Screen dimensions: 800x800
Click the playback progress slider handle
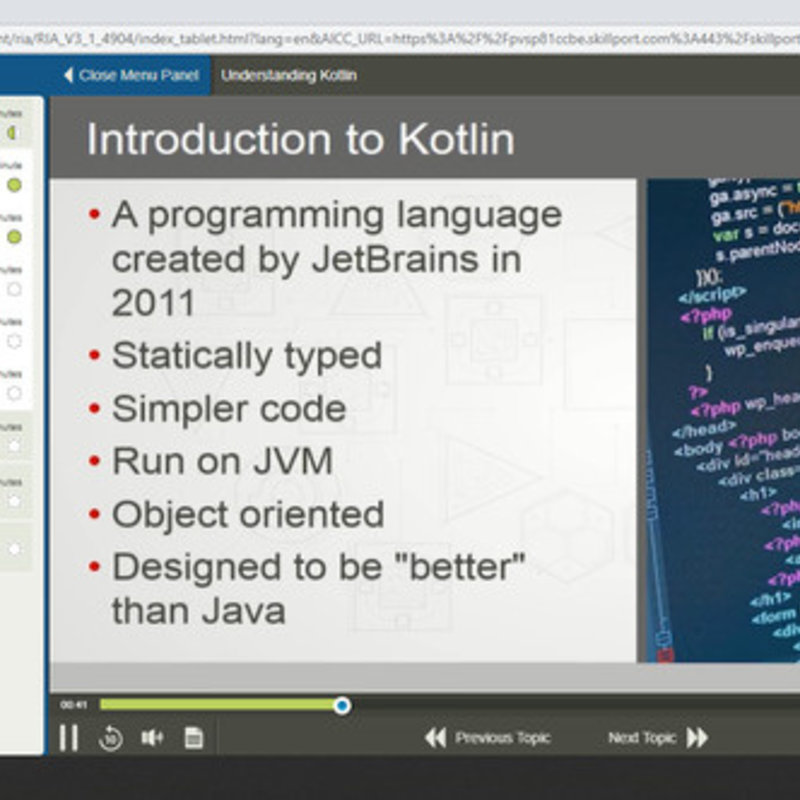point(342,706)
